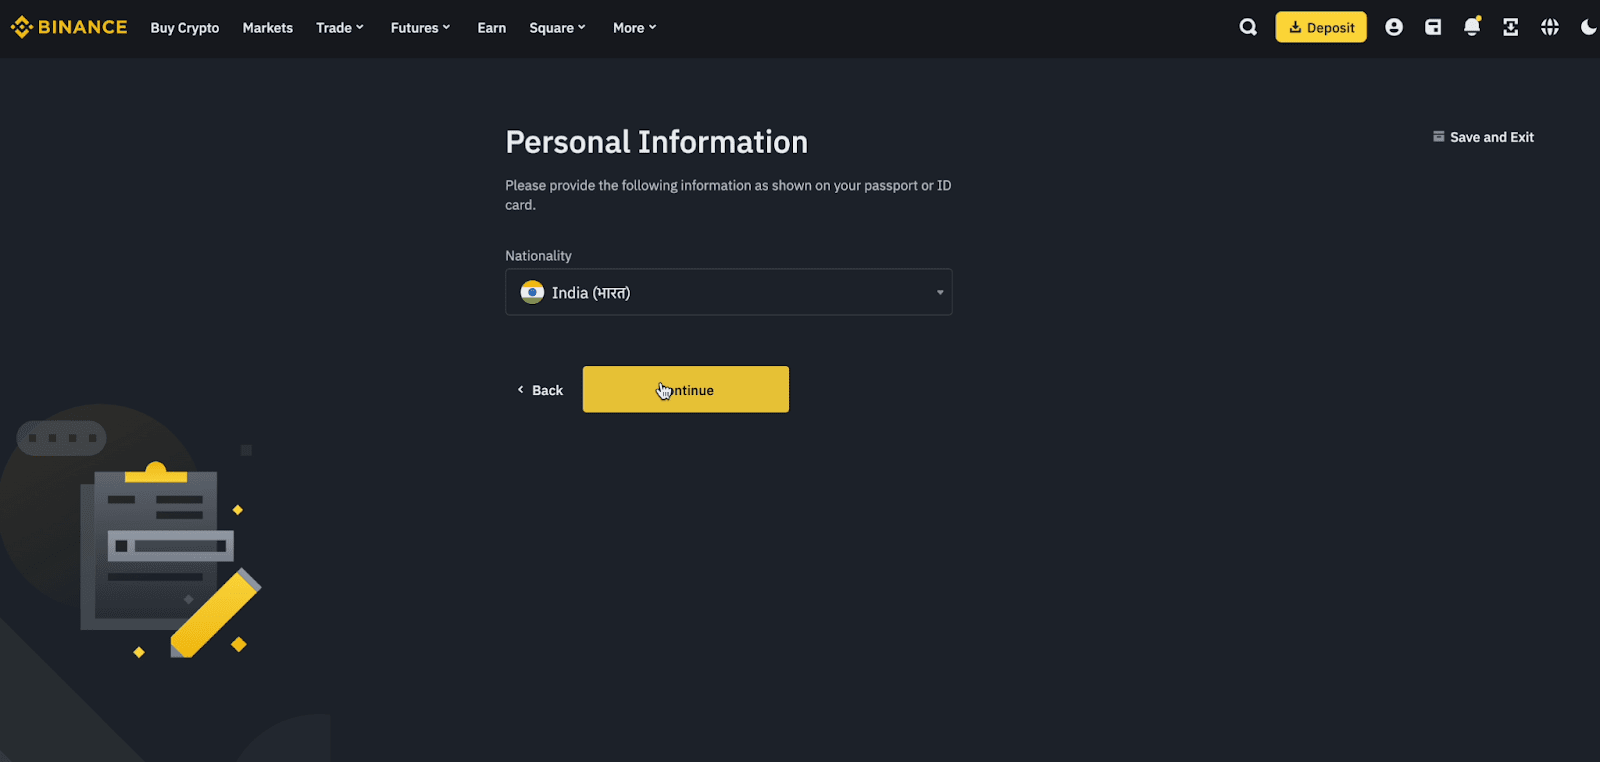Open the wallet icon
This screenshot has height=762, width=1600.
tap(1433, 27)
